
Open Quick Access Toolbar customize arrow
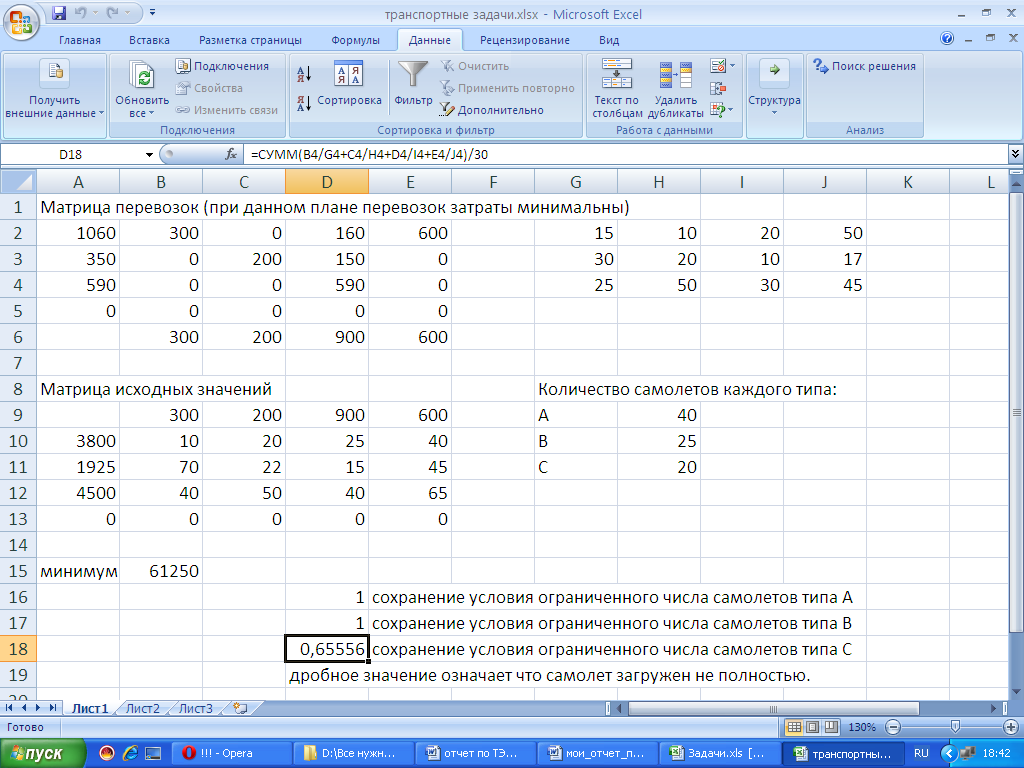tap(152, 12)
